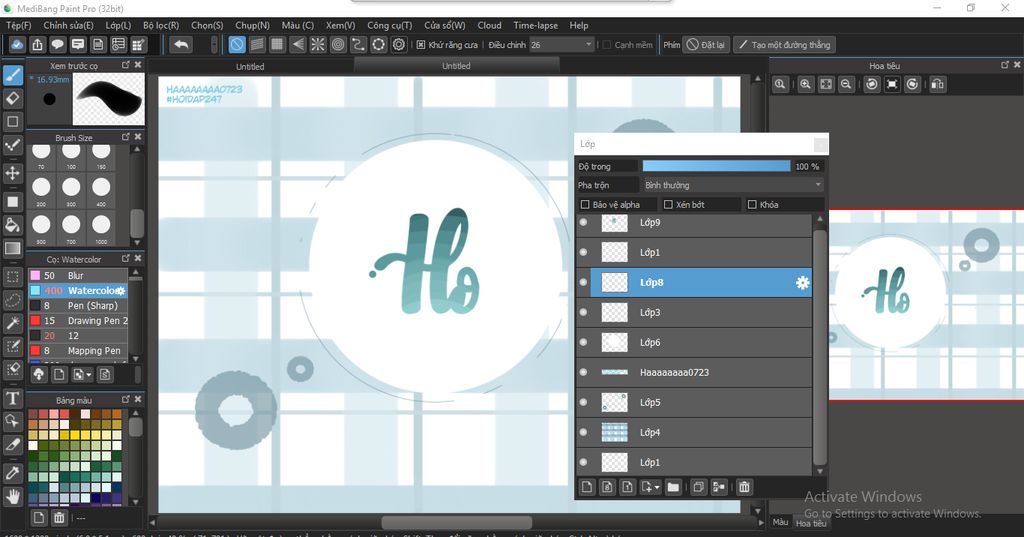The width and height of the screenshot is (1024, 537).
Task: Open the Tệp(F) menu
Action: (x=18, y=25)
